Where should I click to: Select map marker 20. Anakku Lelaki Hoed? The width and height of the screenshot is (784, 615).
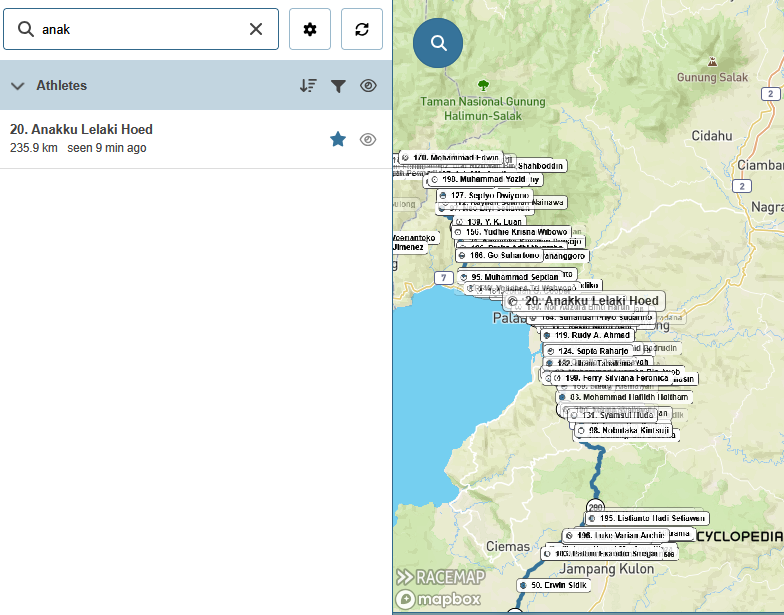[584, 301]
